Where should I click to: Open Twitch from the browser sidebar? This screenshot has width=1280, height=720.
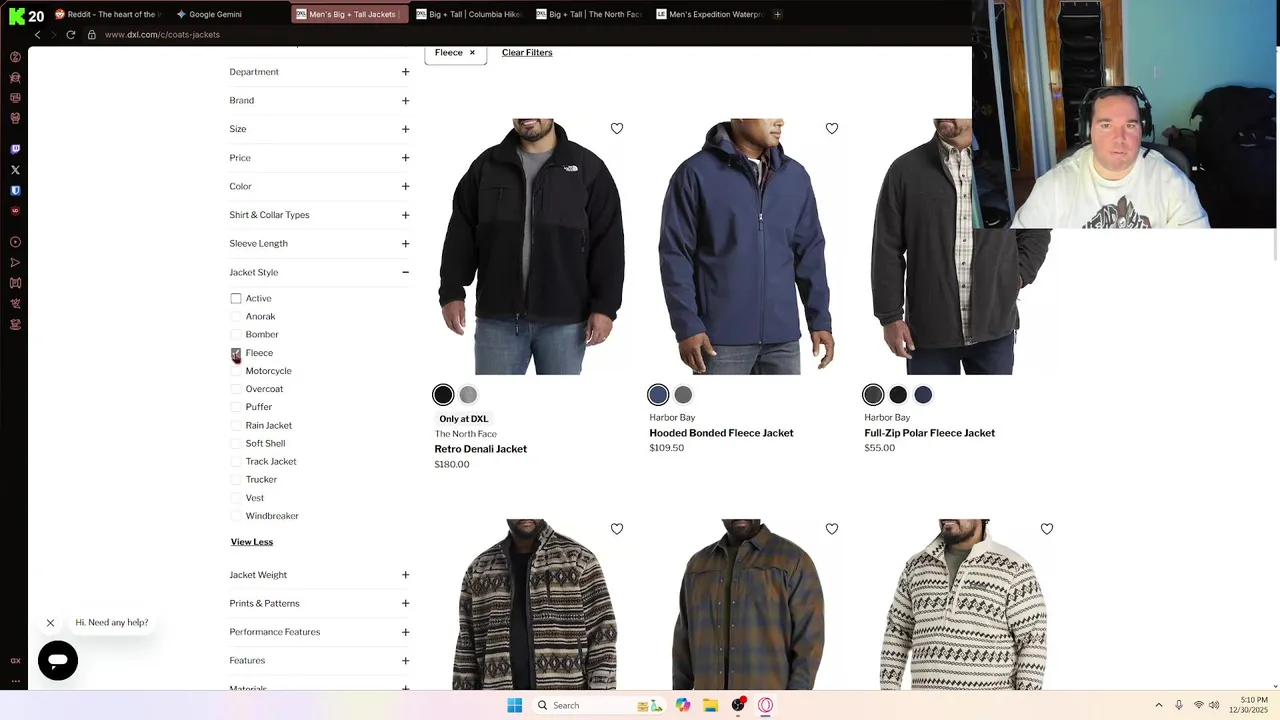click(15, 149)
